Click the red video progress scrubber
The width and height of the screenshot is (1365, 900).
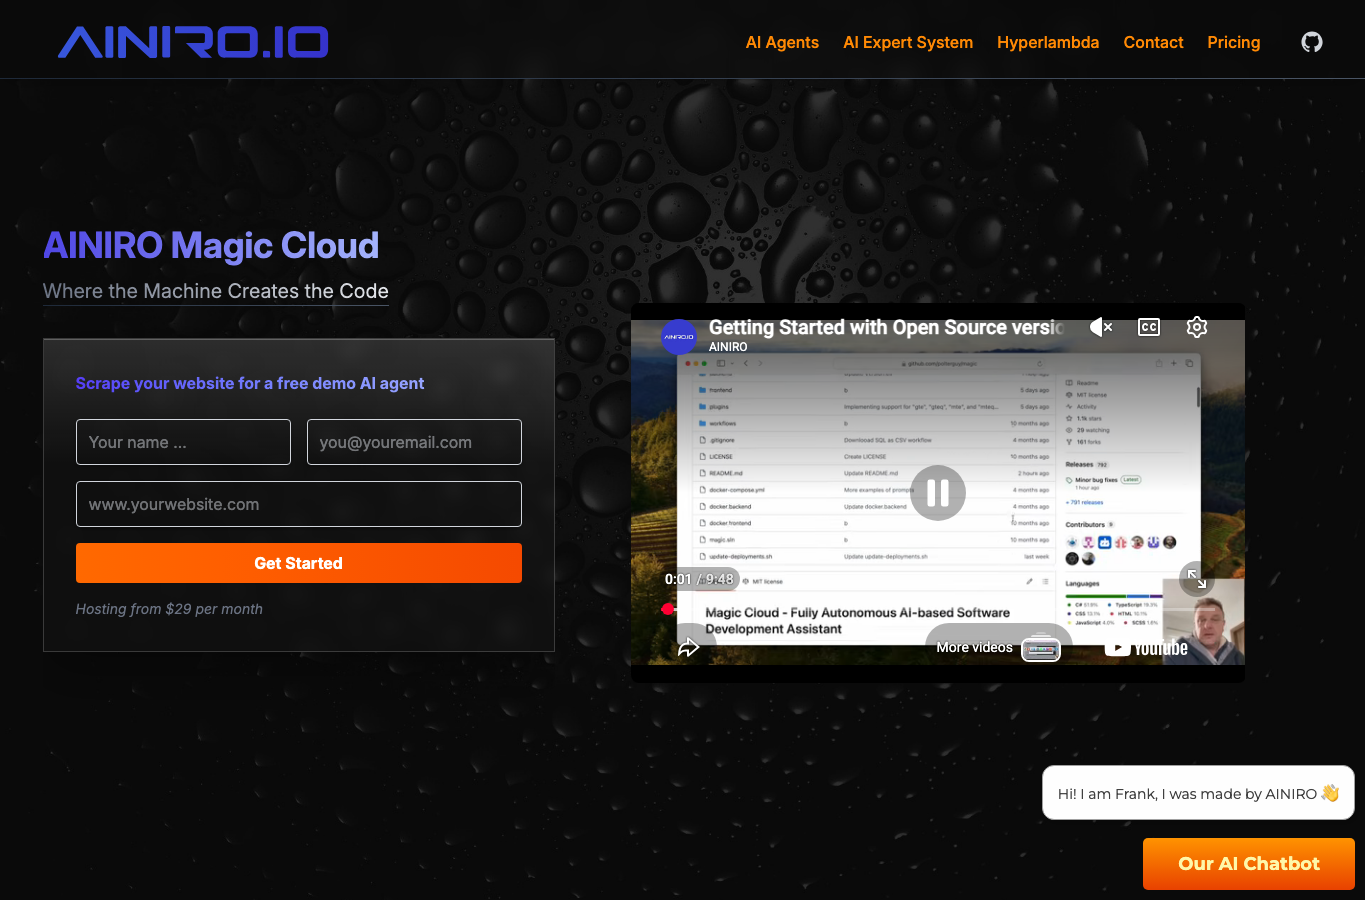point(667,608)
